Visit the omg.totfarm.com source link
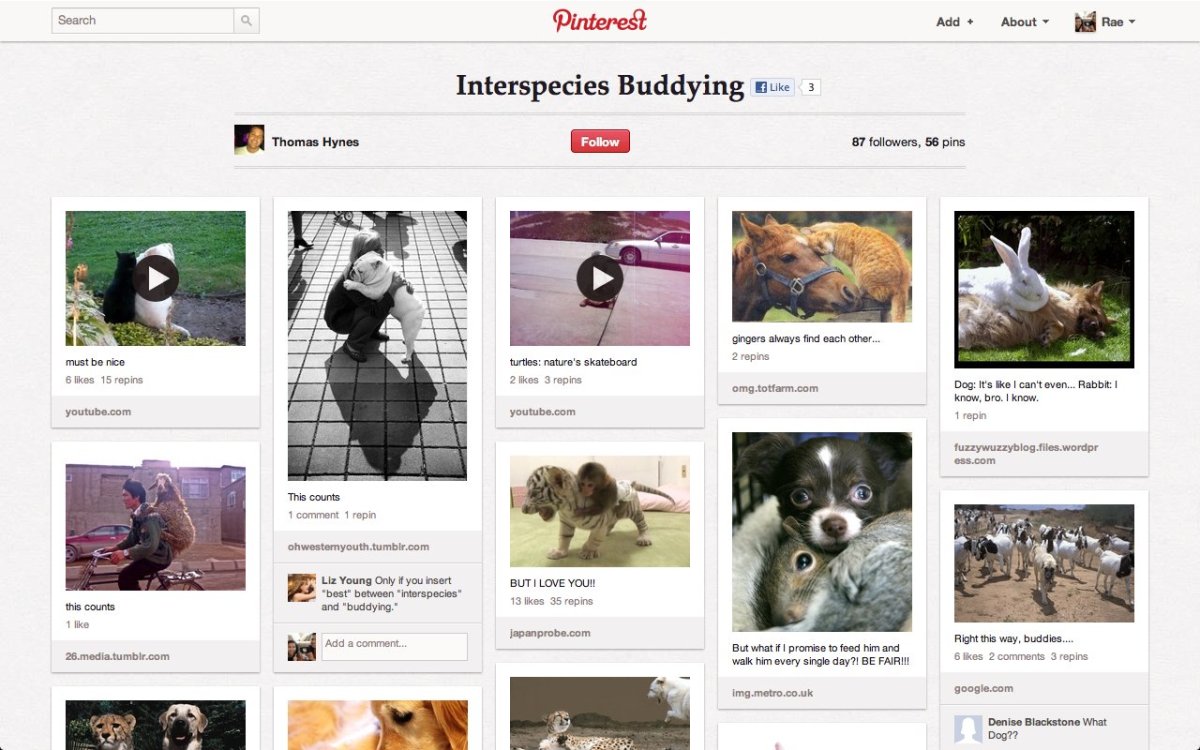Image resolution: width=1200 pixels, height=750 pixels. (x=775, y=388)
